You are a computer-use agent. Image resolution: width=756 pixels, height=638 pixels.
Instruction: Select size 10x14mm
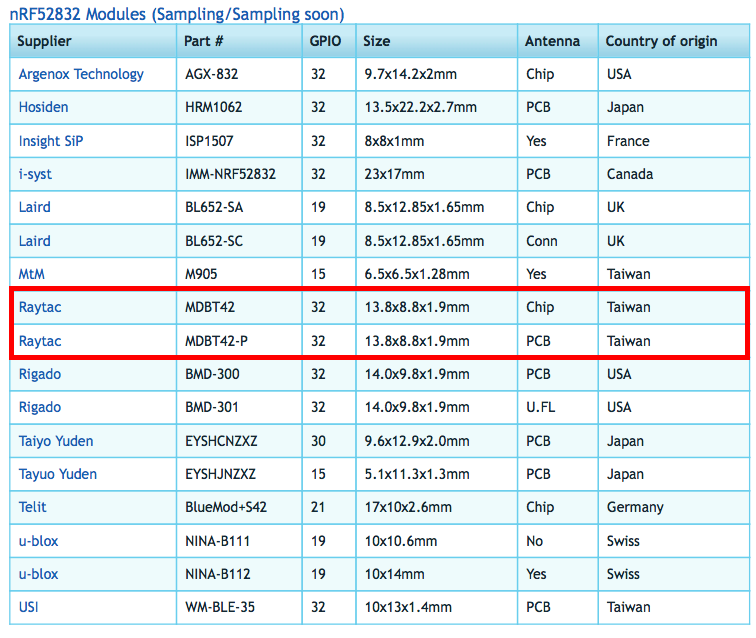pyautogui.click(x=394, y=574)
